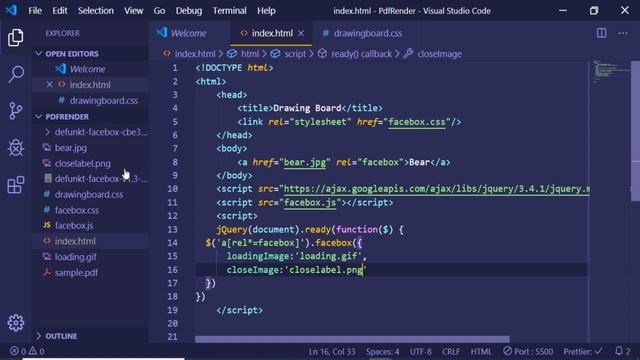
Task: Click the horizontal editor scrollbar
Action: tap(352, 339)
